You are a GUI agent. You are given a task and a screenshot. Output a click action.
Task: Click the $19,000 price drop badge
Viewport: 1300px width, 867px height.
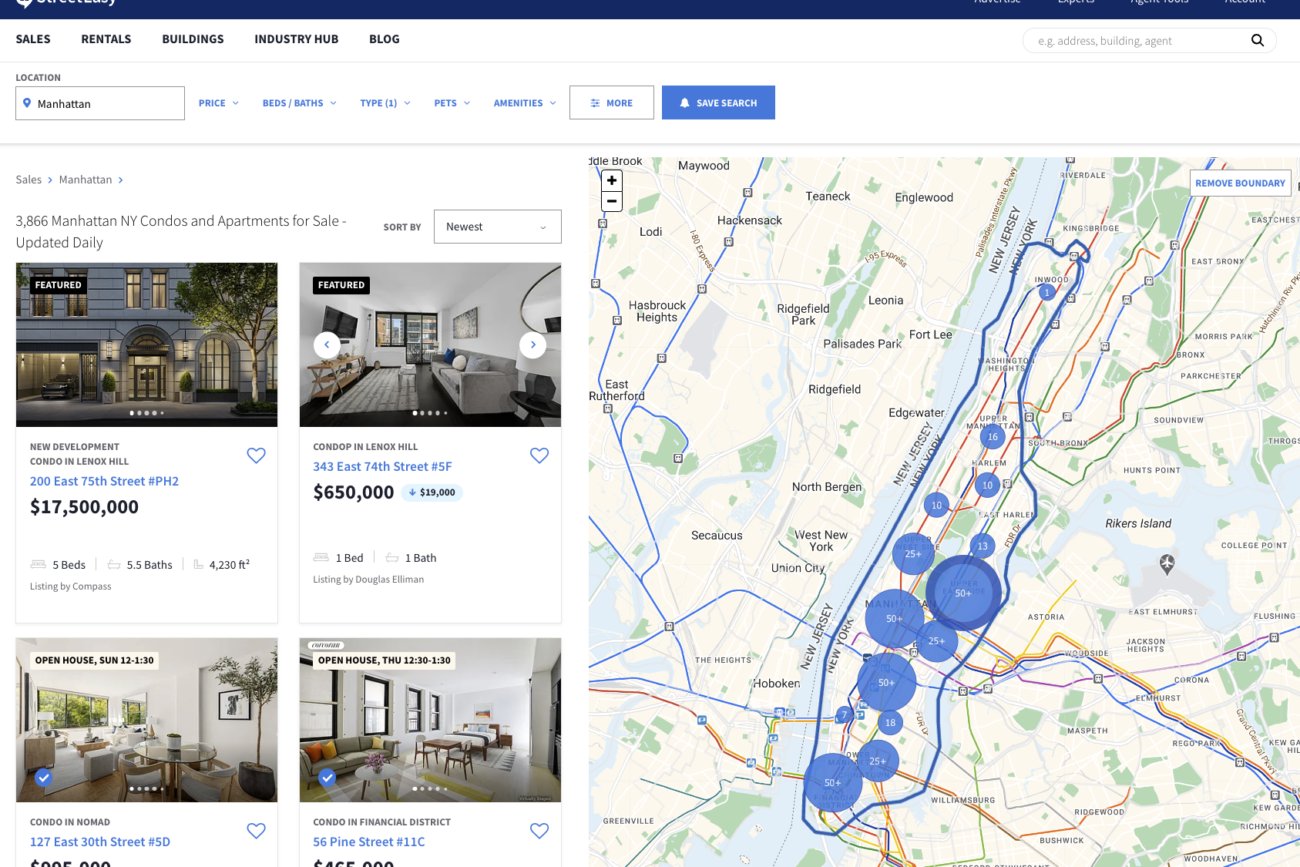coord(432,492)
